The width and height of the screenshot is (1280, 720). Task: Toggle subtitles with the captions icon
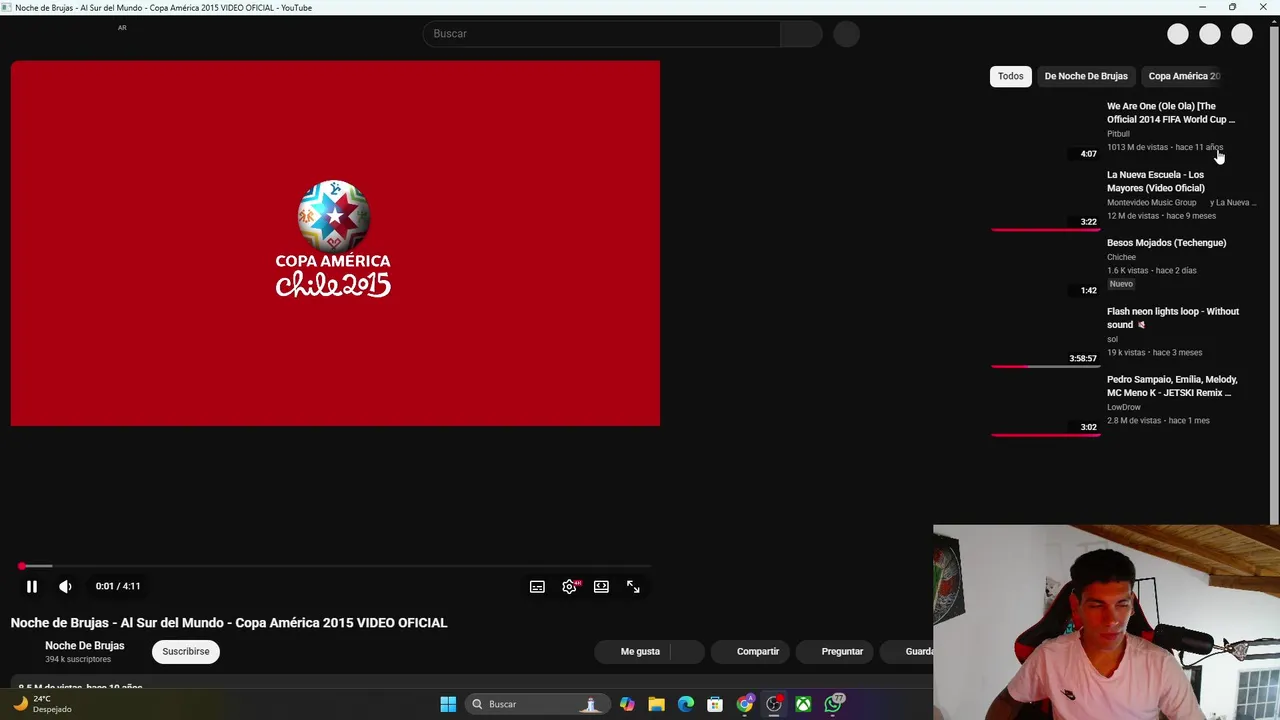[x=537, y=587]
